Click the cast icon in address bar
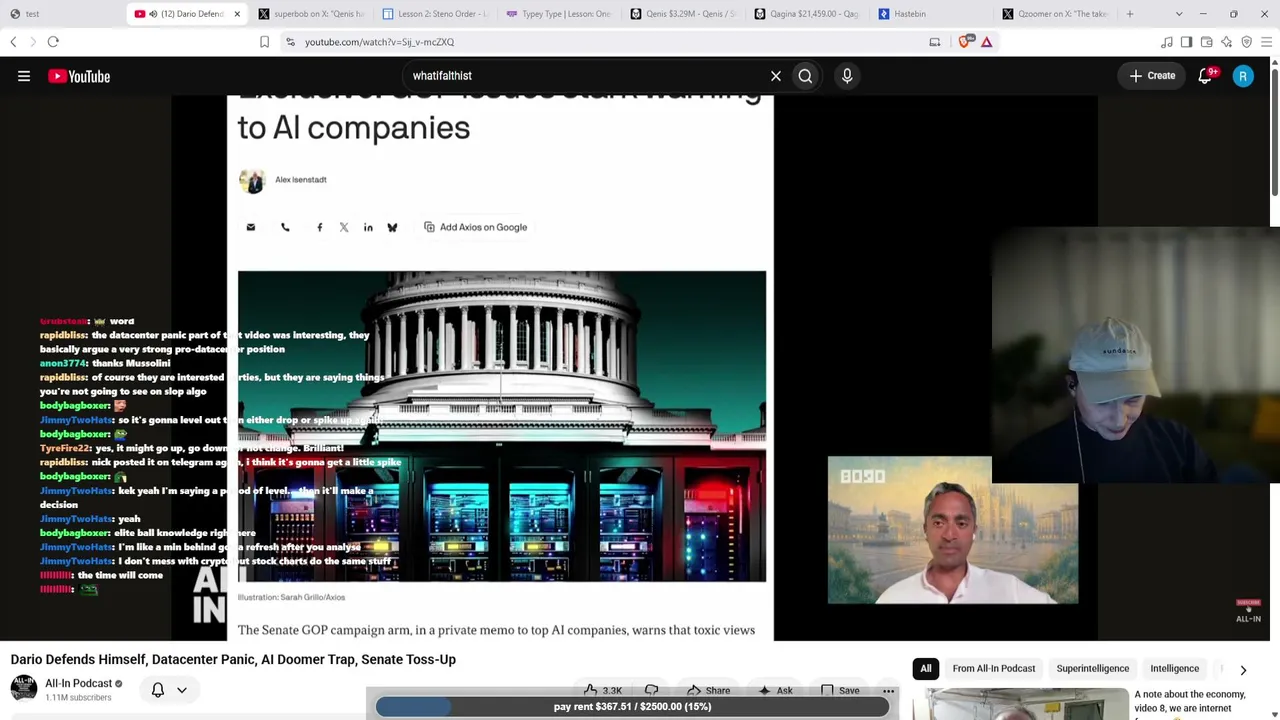The image size is (1280, 720). click(935, 42)
